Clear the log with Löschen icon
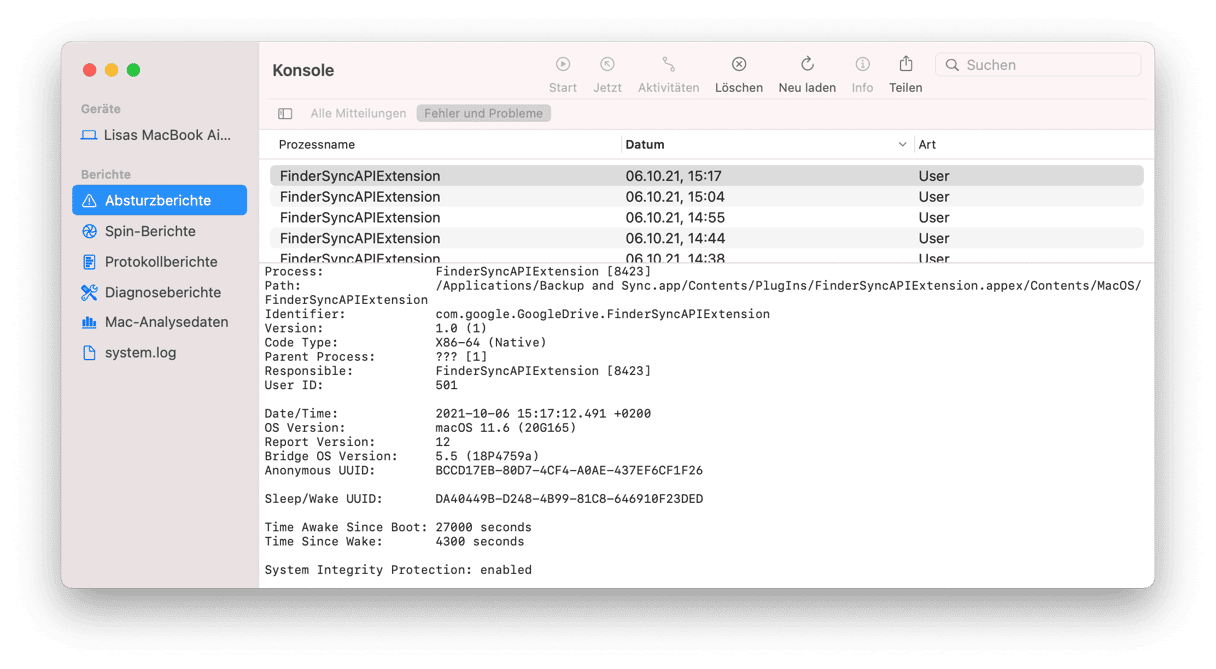This screenshot has height=669, width=1216. coord(739,65)
